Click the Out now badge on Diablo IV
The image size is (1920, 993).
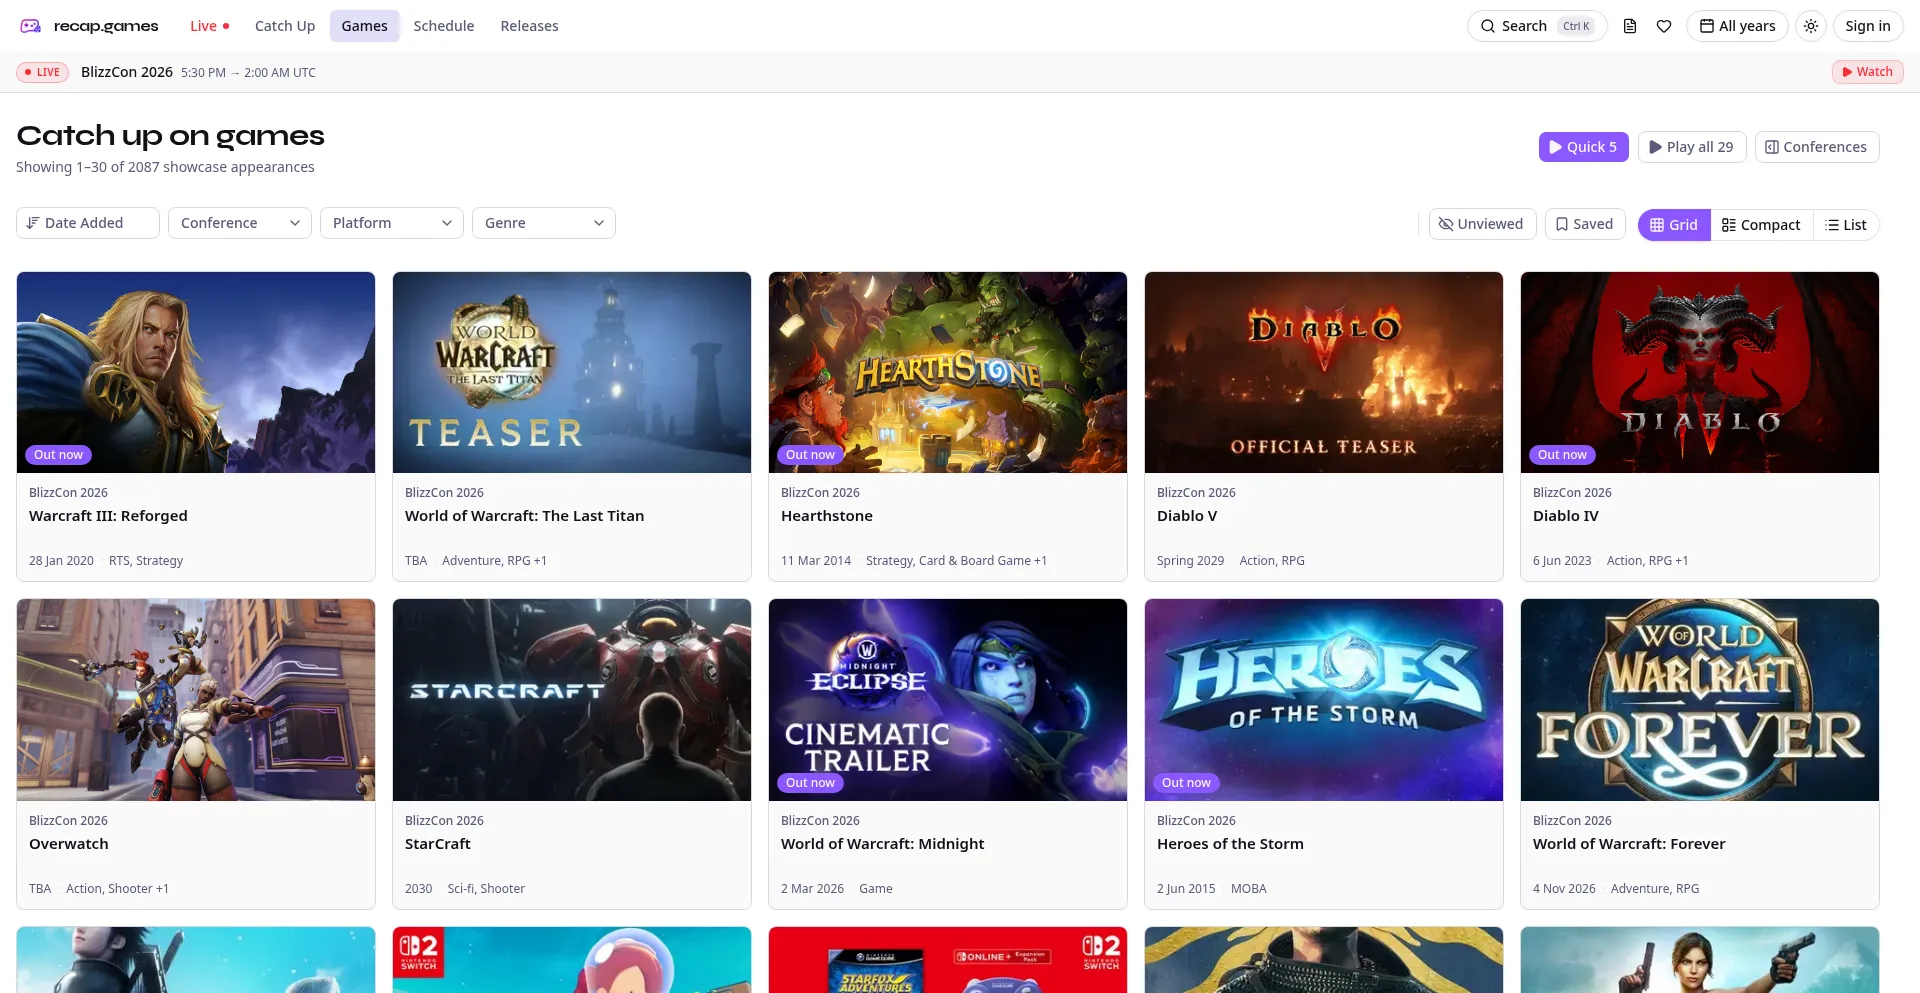point(1562,455)
